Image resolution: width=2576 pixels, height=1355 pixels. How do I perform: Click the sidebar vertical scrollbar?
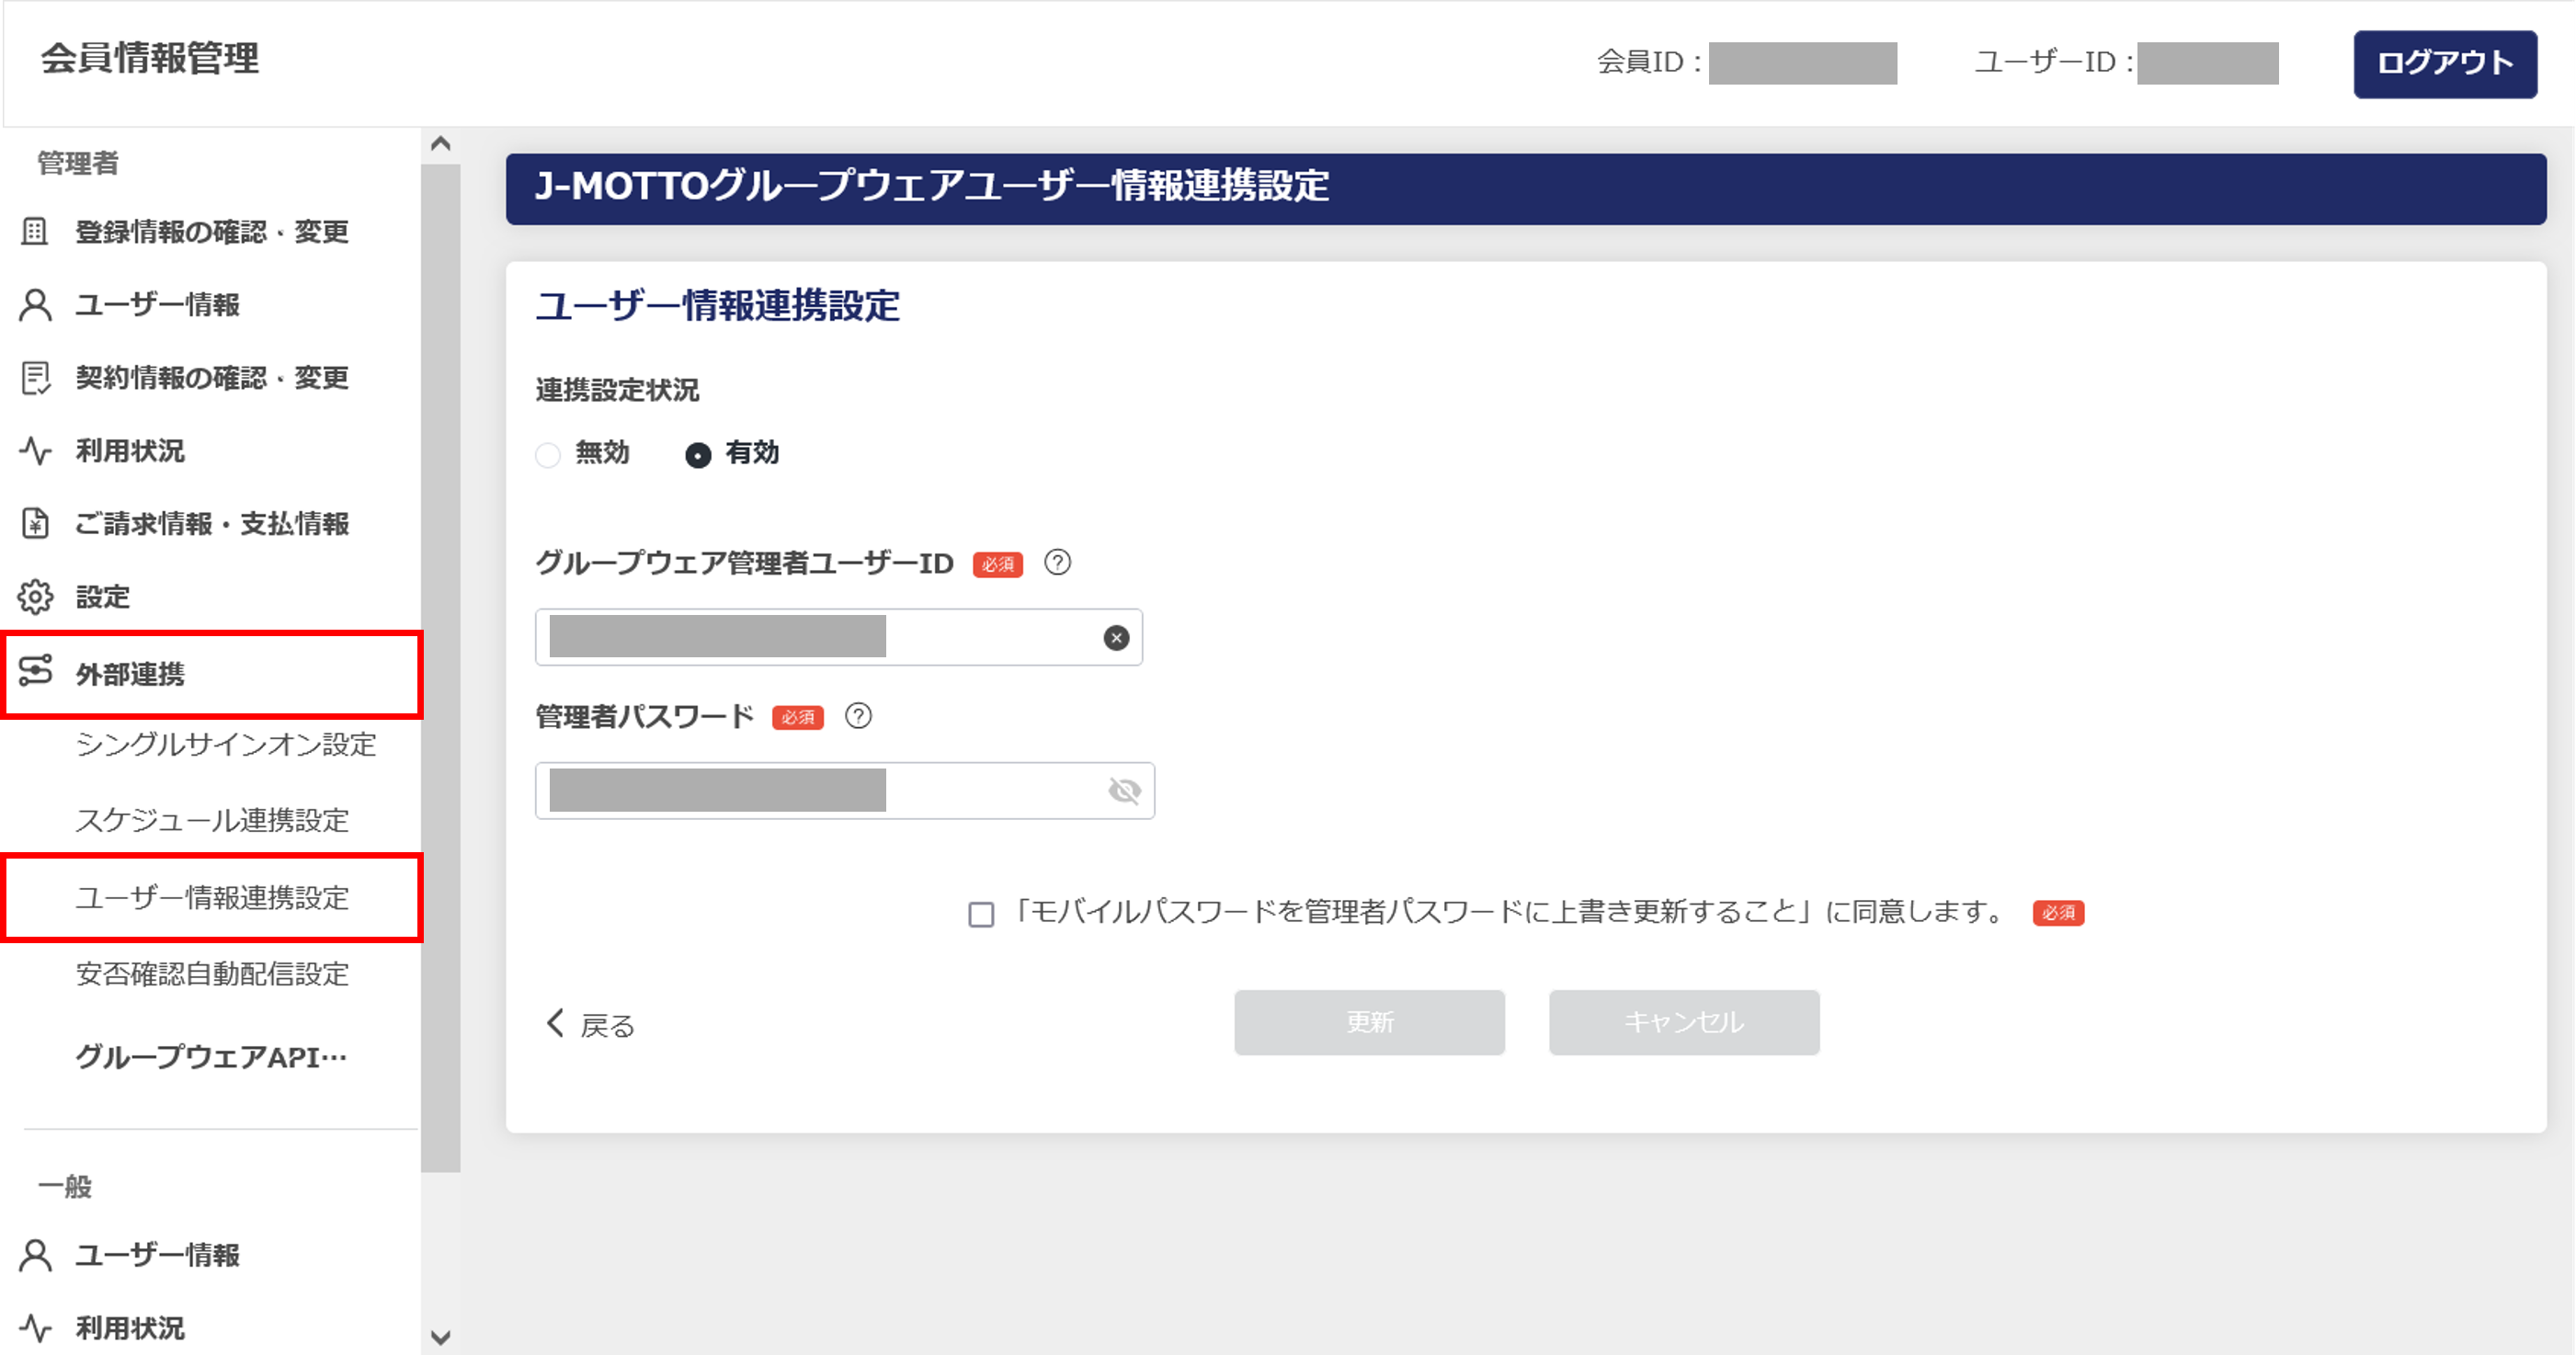tap(440, 668)
